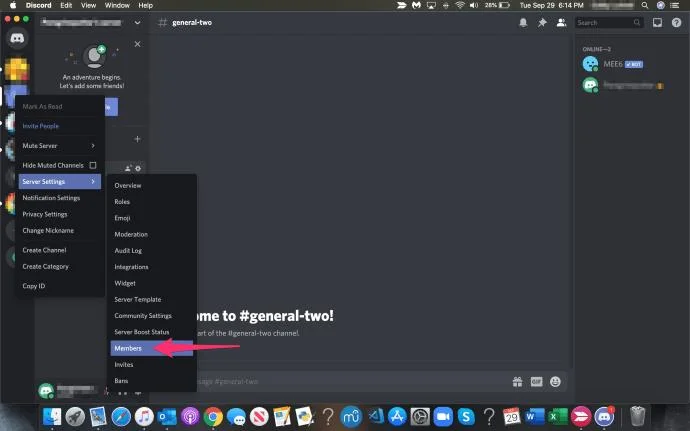Open notification settings bell in channel header
690x431 pixels.
[x=523, y=22]
